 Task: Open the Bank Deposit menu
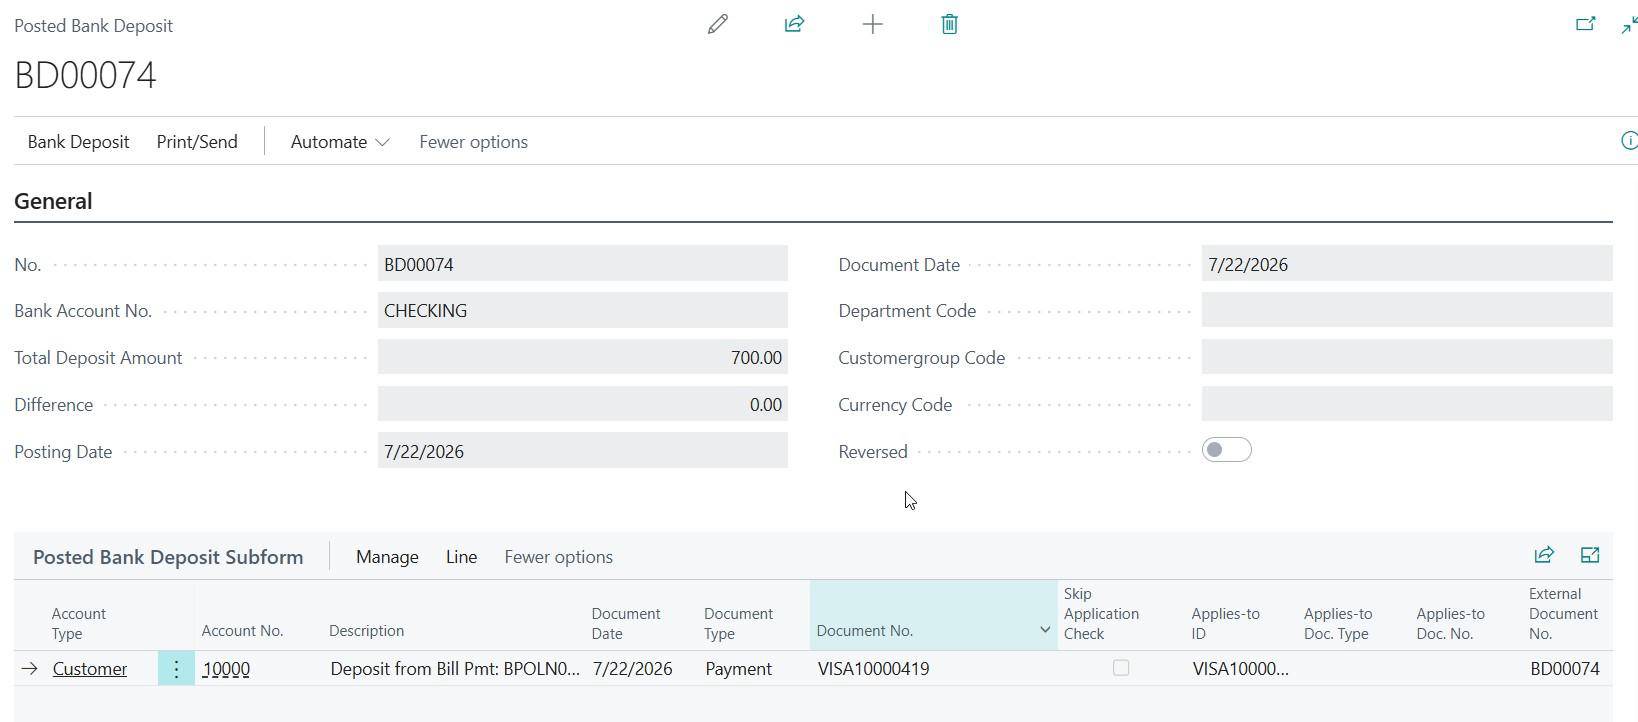tap(78, 142)
